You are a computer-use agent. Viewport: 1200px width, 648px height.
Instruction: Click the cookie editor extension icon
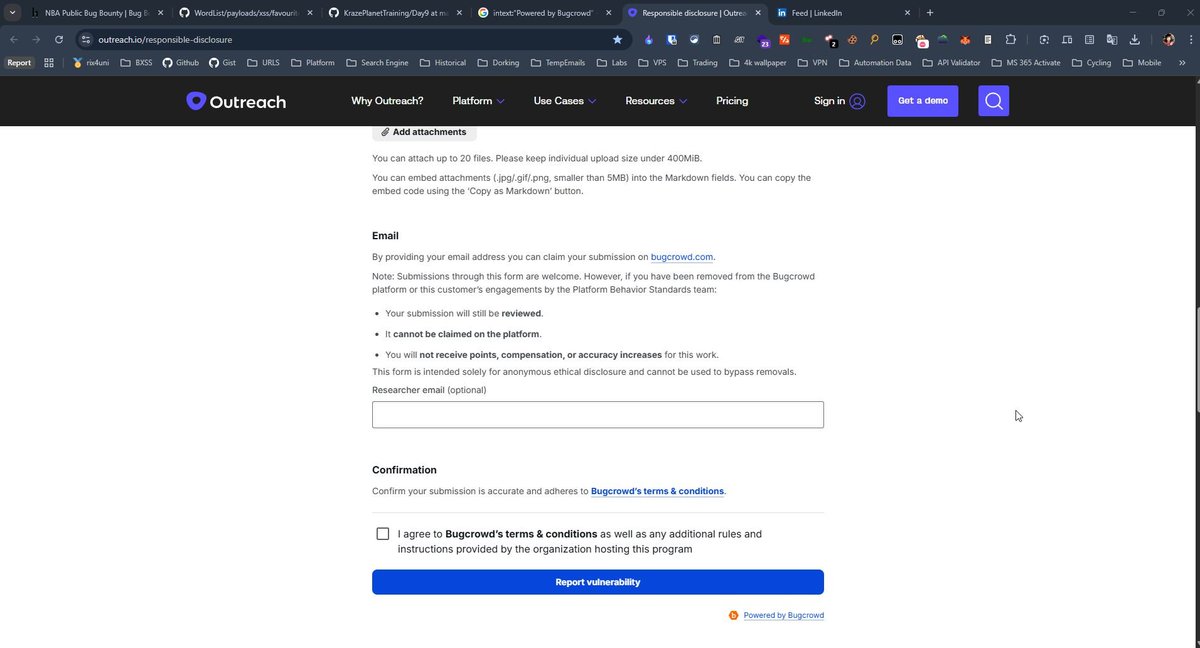tap(852, 39)
